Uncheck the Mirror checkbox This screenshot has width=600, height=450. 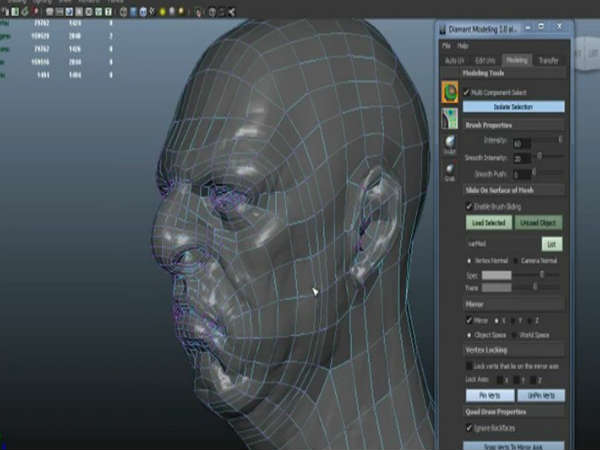[x=470, y=320]
